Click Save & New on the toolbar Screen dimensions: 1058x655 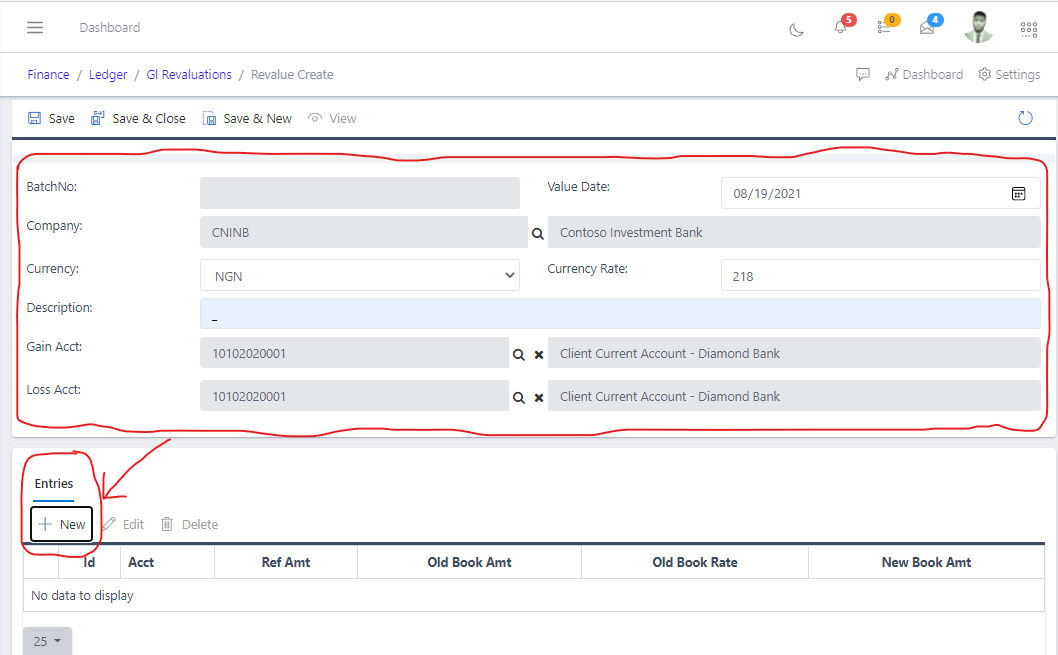(247, 117)
